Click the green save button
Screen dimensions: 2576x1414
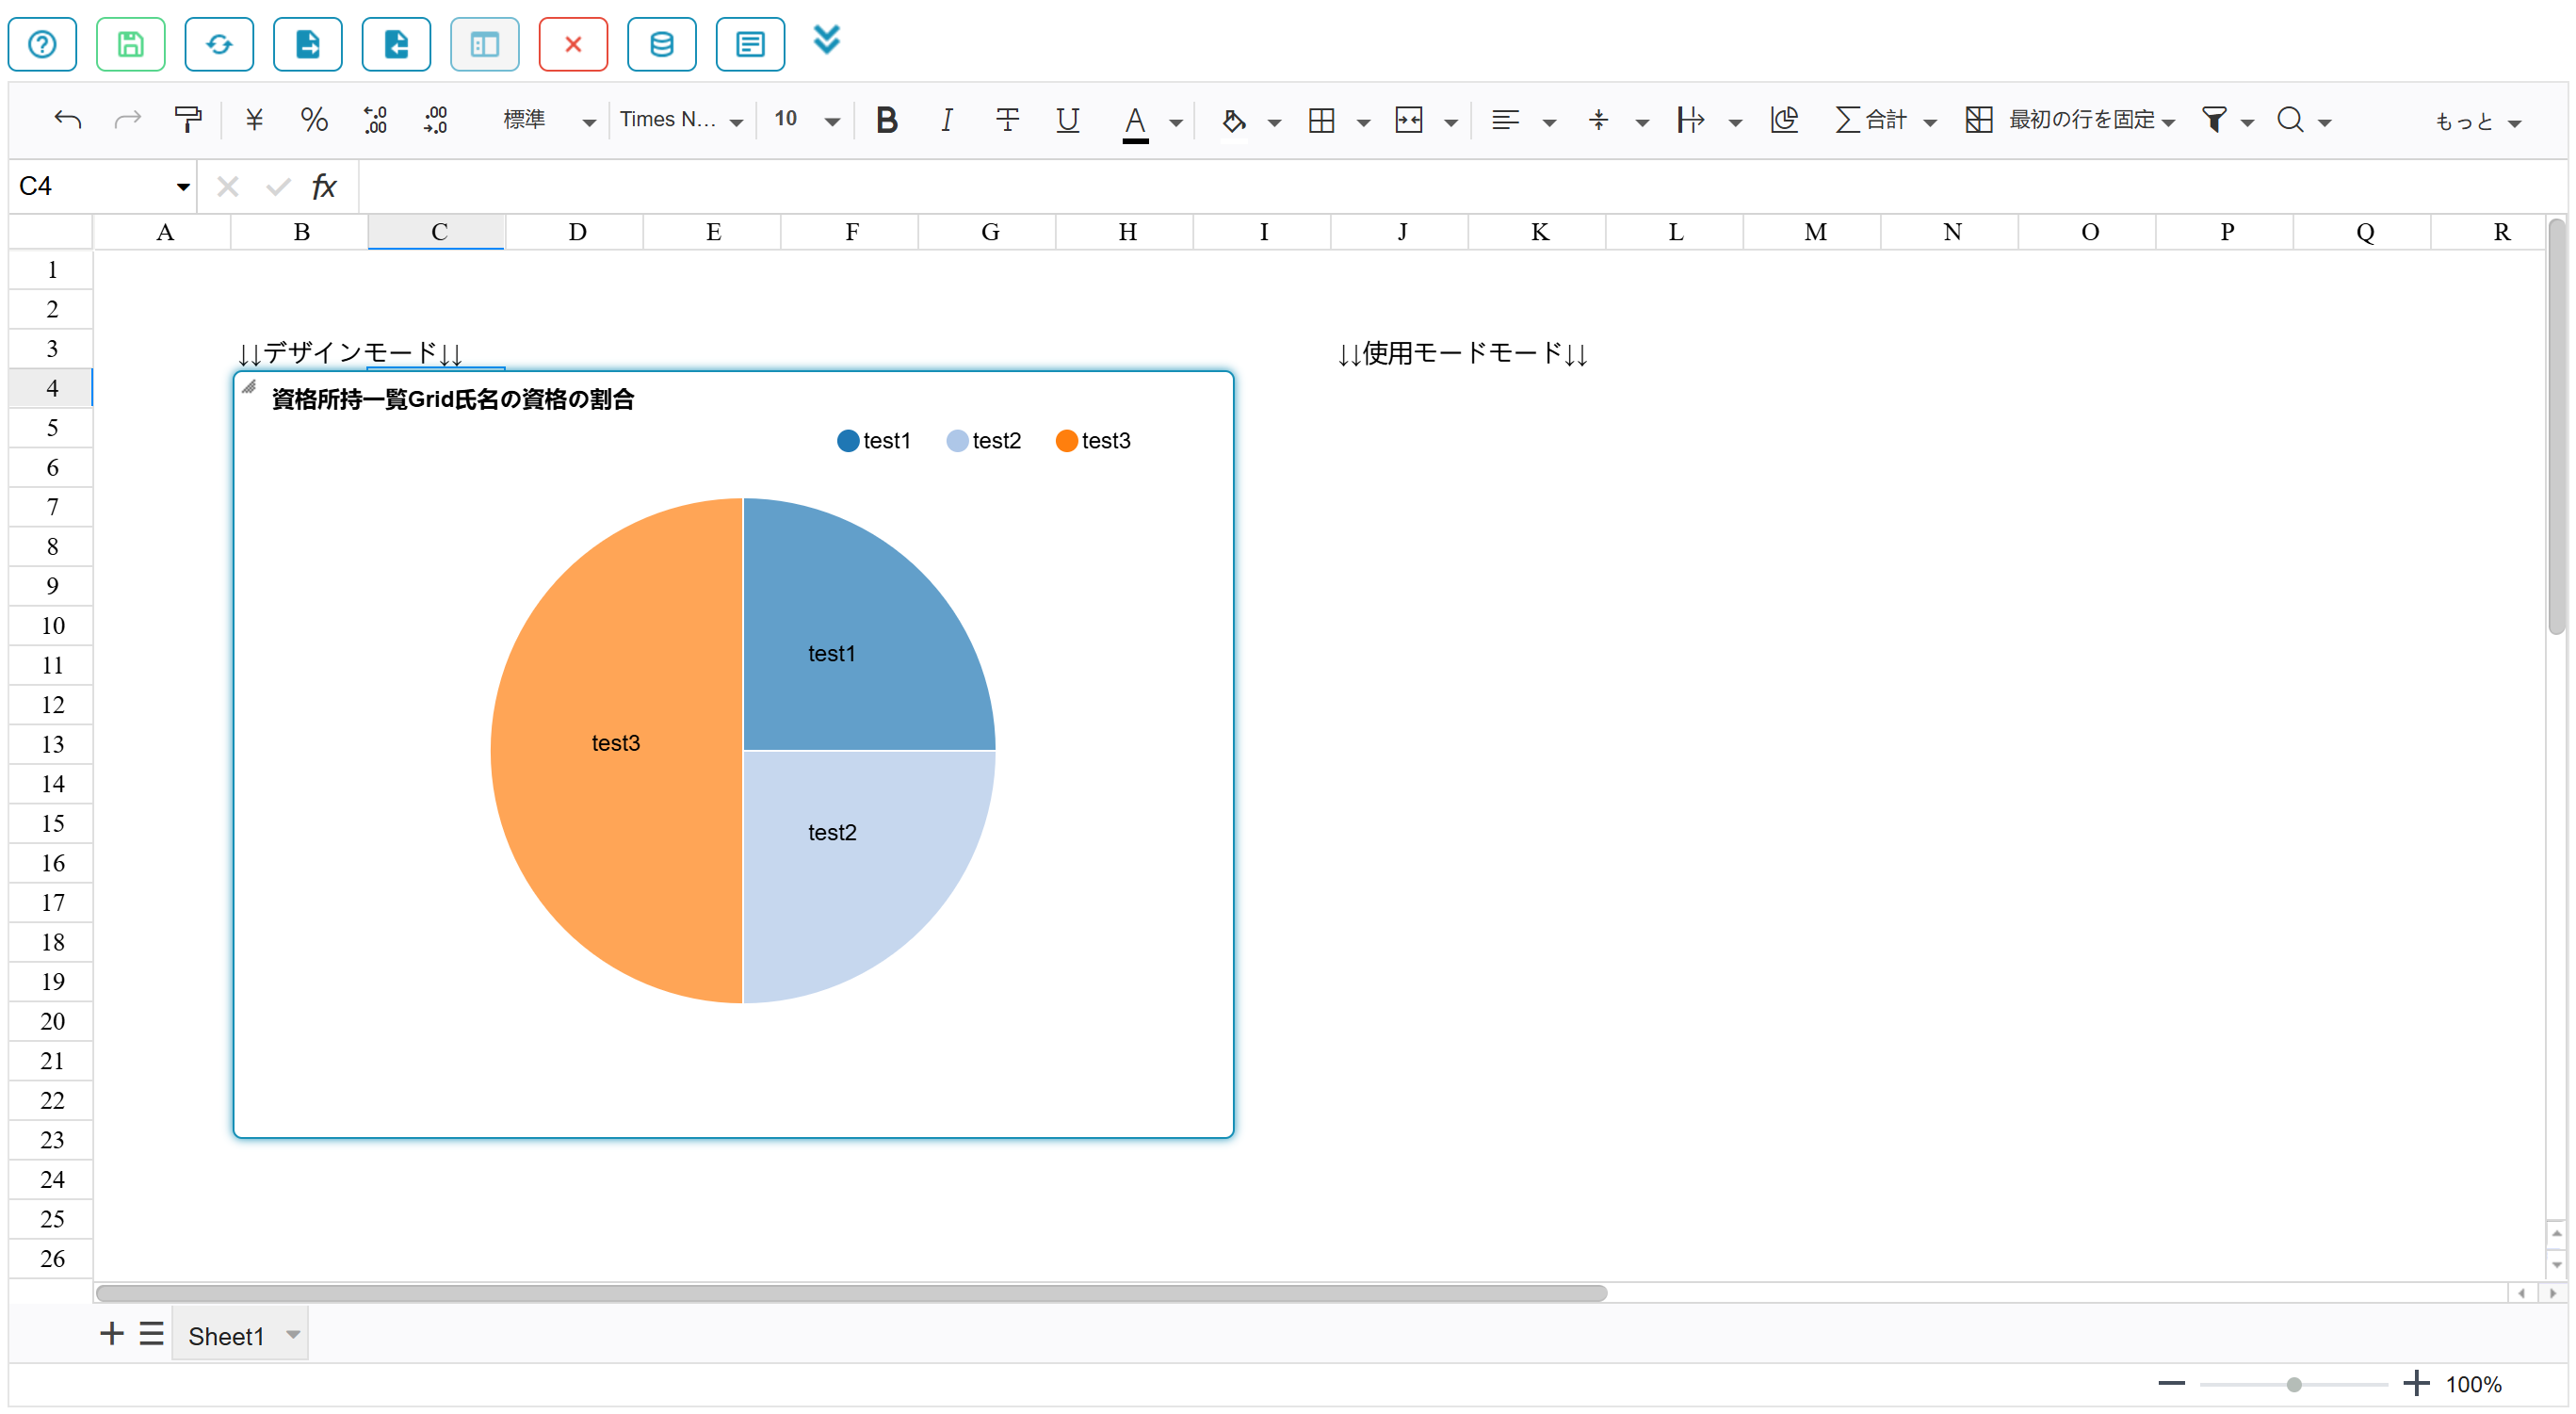tap(130, 44)
